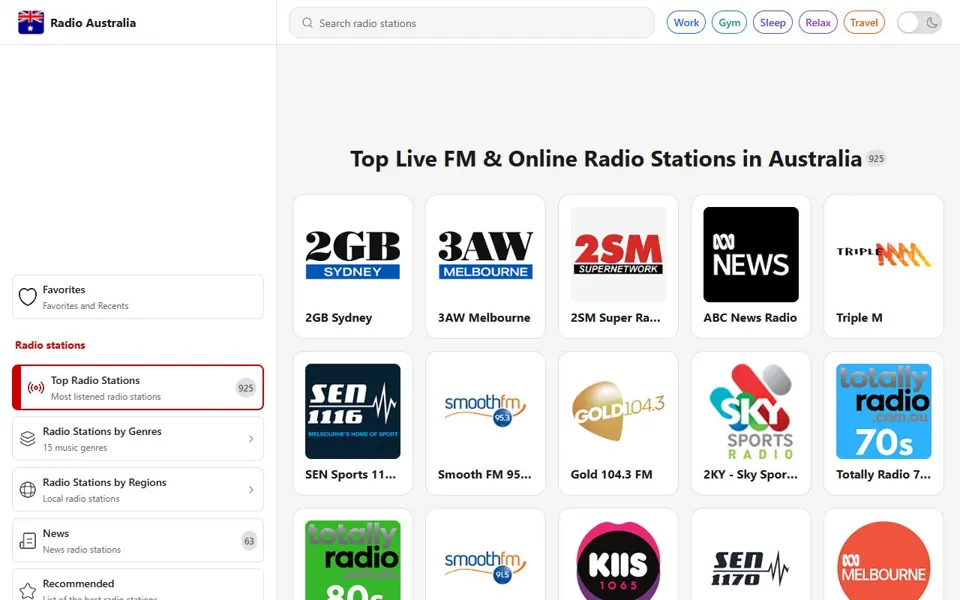The height and width of the screenshot is (600, 960).
Task: Select the Relax mood tag
Action: click(x=818, y=23)
